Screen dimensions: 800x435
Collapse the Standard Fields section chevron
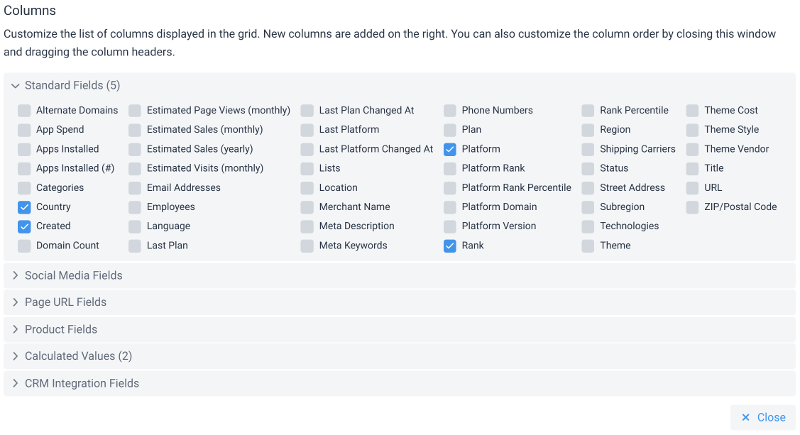15,86
